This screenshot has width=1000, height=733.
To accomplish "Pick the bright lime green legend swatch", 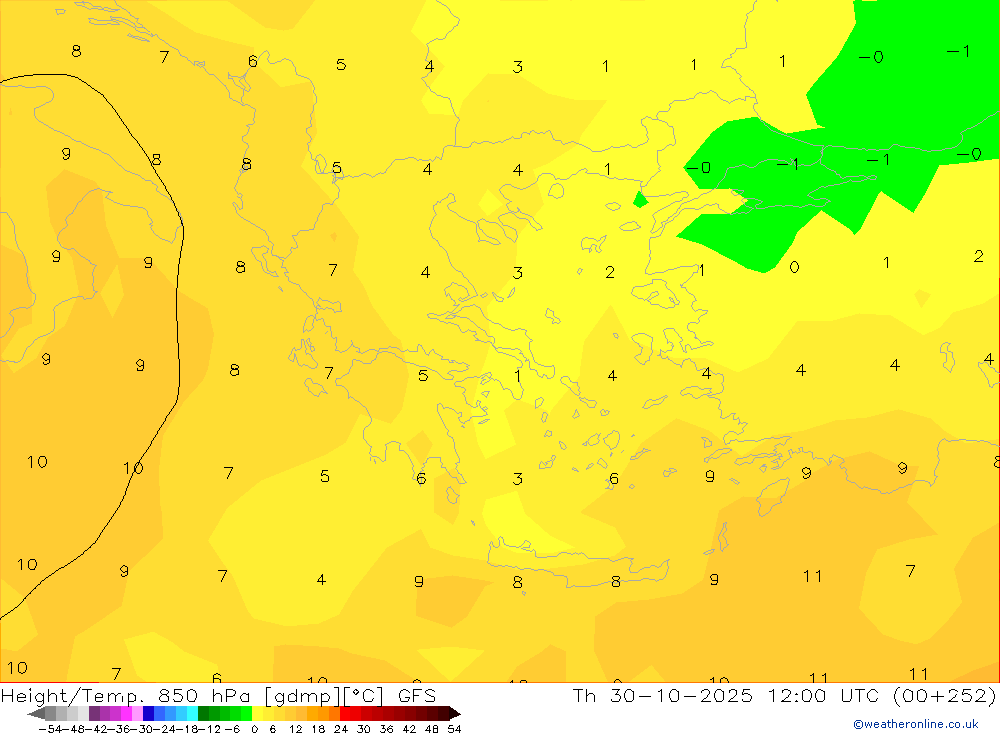I will [x=246, y=713].
